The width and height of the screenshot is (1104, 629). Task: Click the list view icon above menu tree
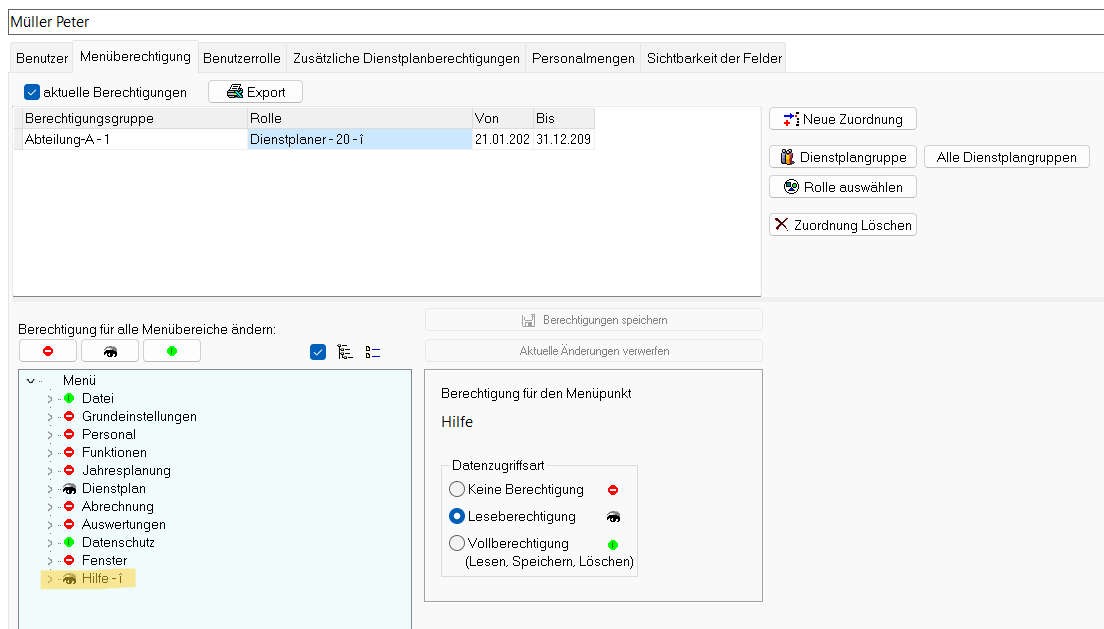(x=373, y=352)
